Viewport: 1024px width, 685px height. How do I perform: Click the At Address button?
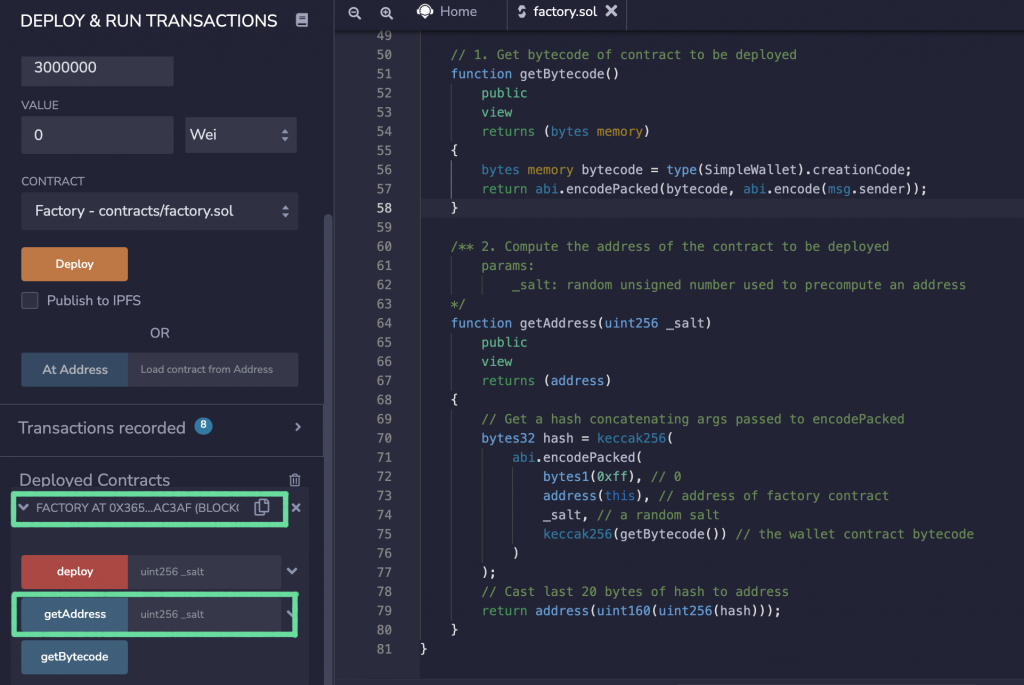coord(75,370)
